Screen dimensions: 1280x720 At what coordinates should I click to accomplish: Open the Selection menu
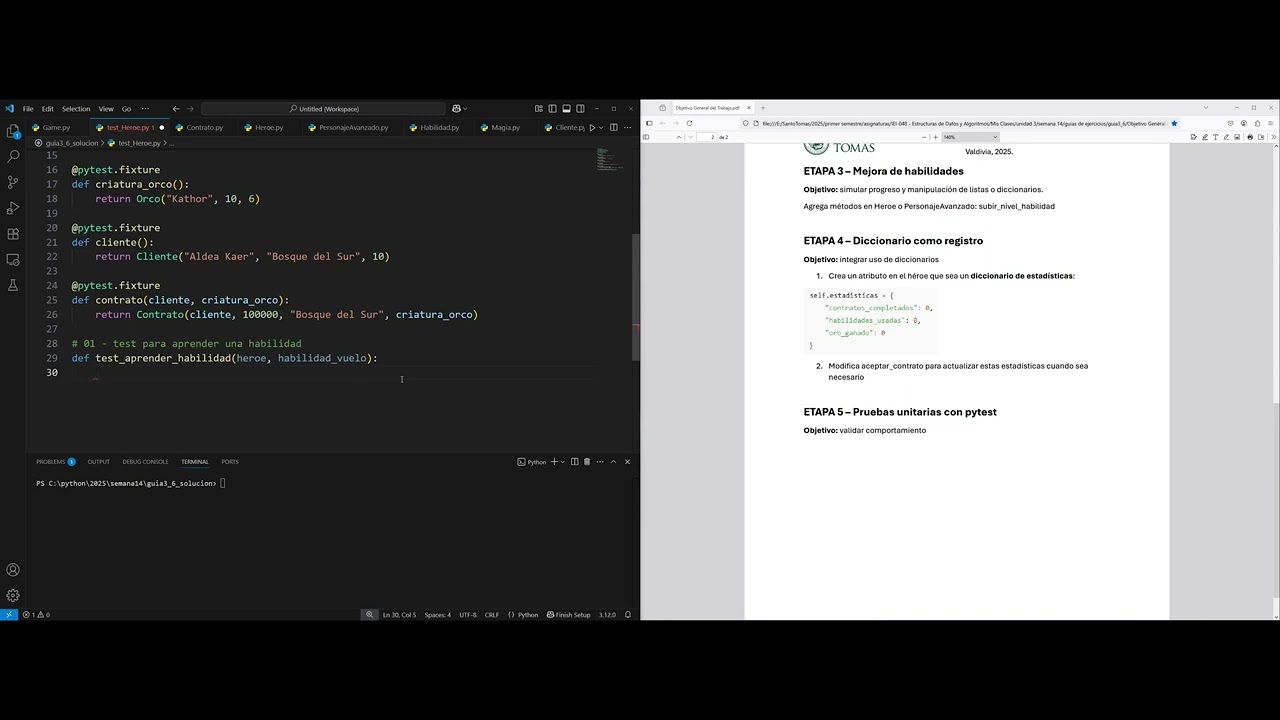pos(76,109)
